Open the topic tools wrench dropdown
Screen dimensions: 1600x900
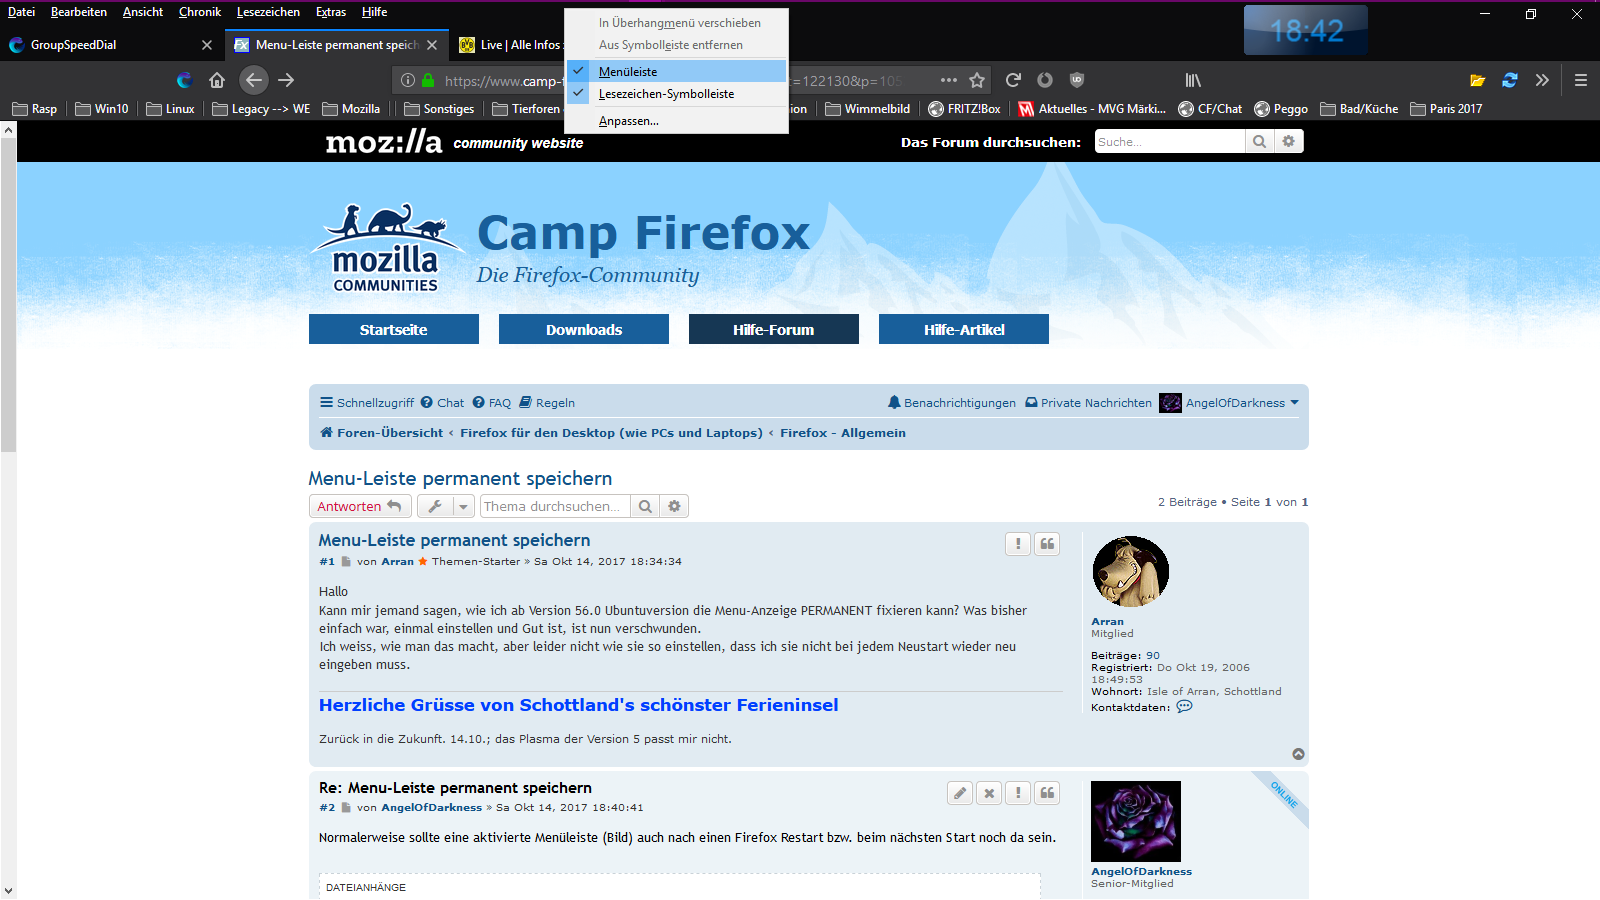point(445,507)
